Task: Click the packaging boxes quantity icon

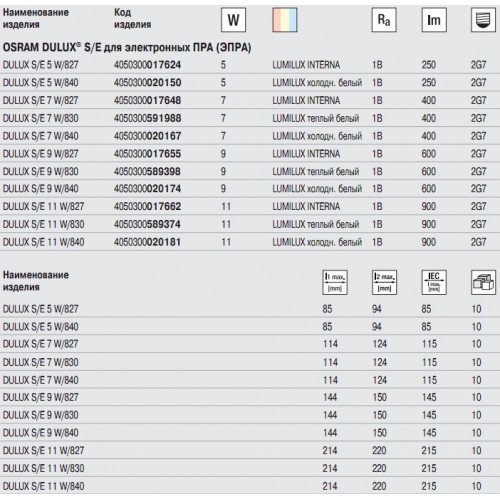Action: pos(483,282)
